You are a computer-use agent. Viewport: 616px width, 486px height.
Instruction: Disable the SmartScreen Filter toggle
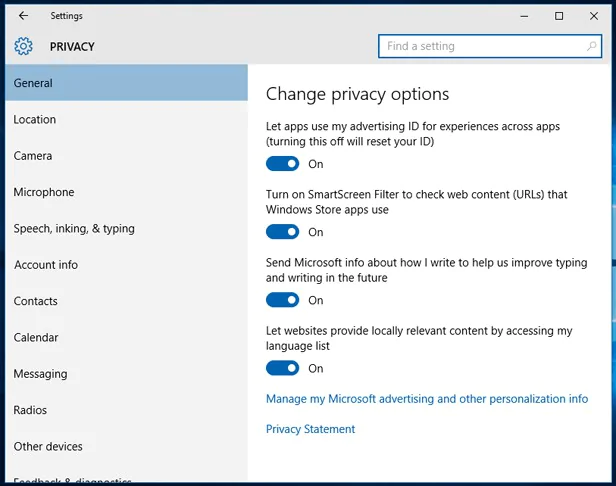[x=282, y=232]
